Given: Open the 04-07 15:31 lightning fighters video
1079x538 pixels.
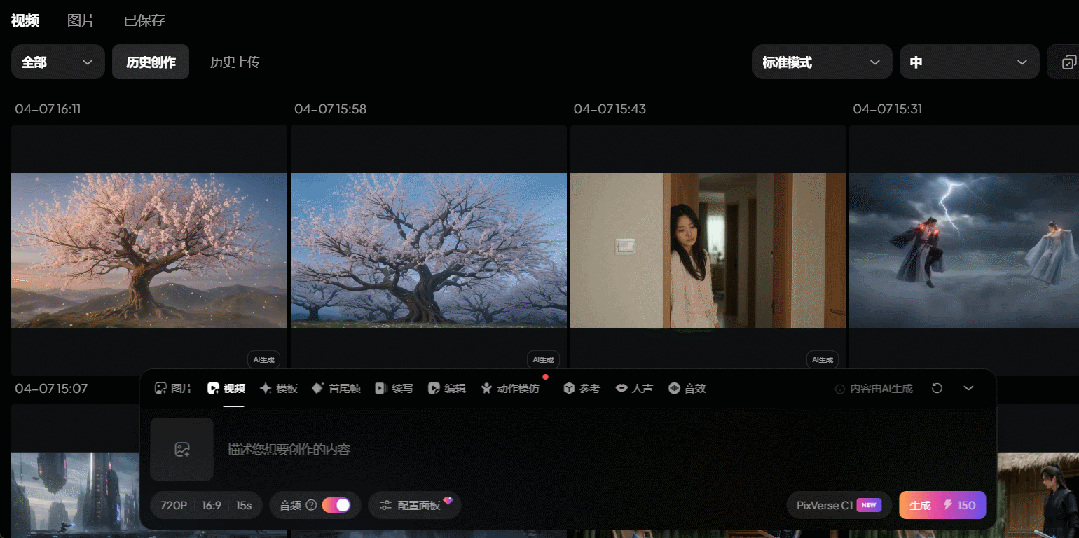Looking at the screenshot, I should 964,250.
